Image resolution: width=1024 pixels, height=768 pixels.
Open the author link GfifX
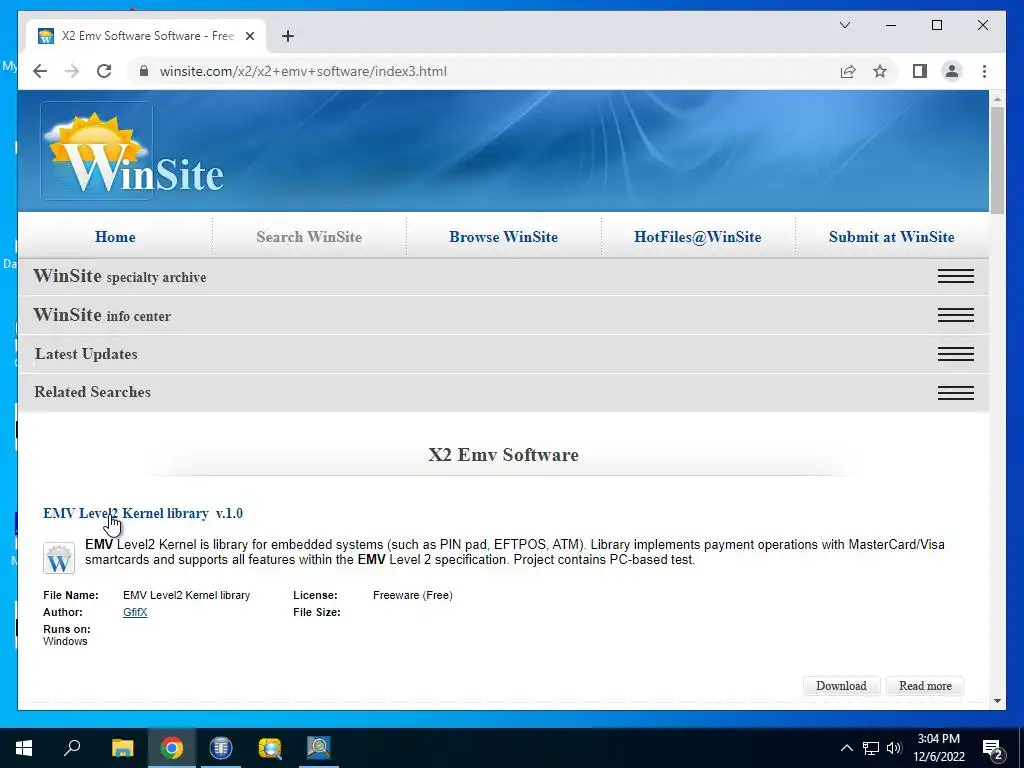[x=135, y=612]
